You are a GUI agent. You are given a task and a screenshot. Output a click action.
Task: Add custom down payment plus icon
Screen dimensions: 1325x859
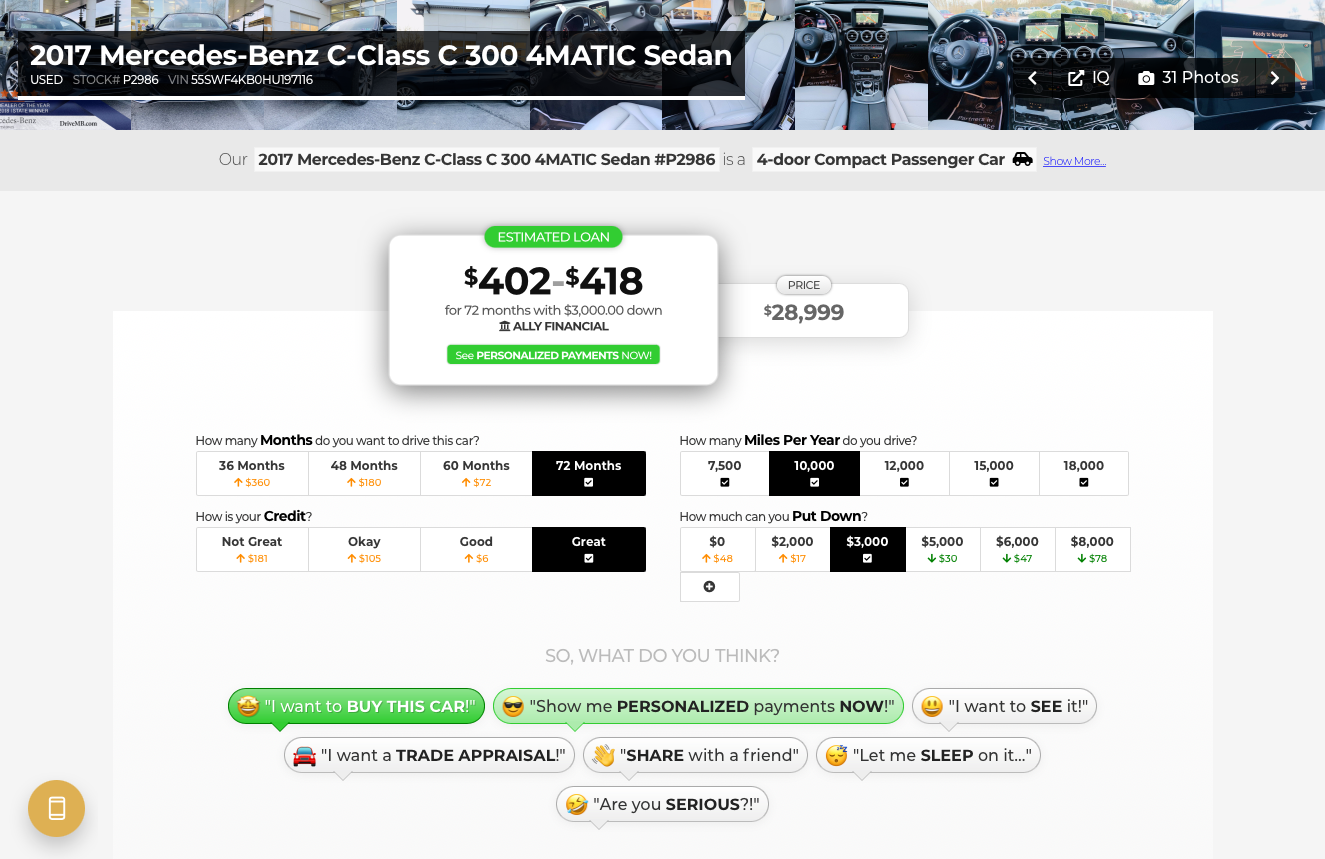(709, 587)
